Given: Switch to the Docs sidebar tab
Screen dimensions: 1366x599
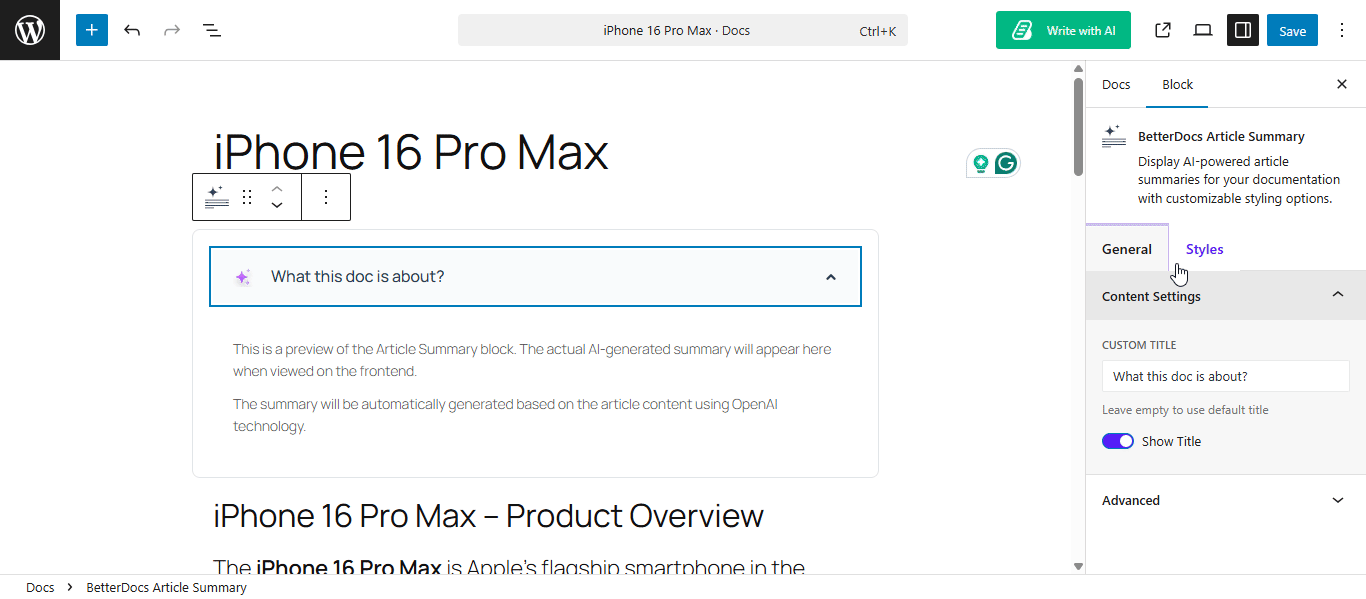Looking at the screenshot, I should (x=1116, y=84).
